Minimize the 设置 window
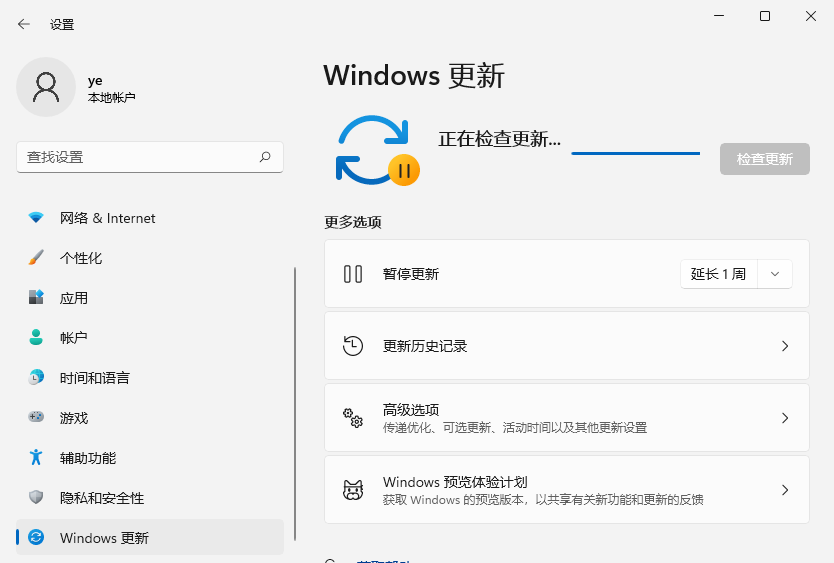The image size is (834, 563). click(x=719, y=16)
